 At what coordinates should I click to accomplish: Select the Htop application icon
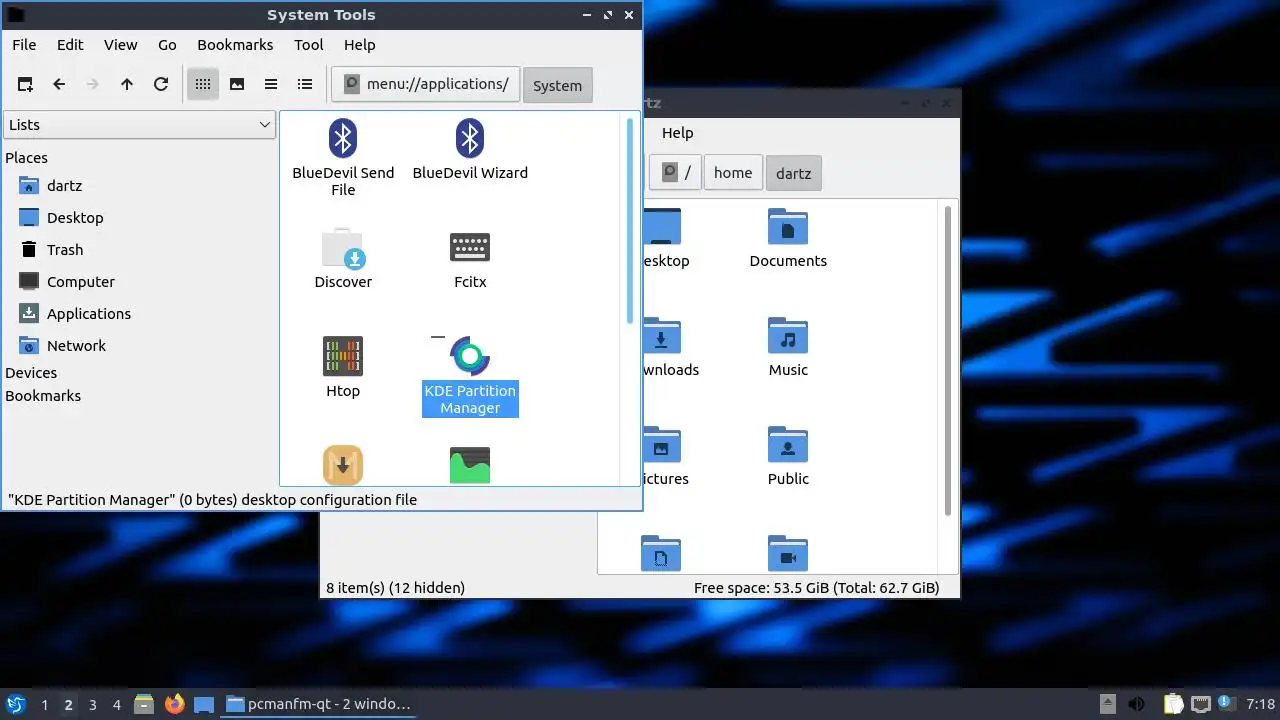tap(343, 367)
